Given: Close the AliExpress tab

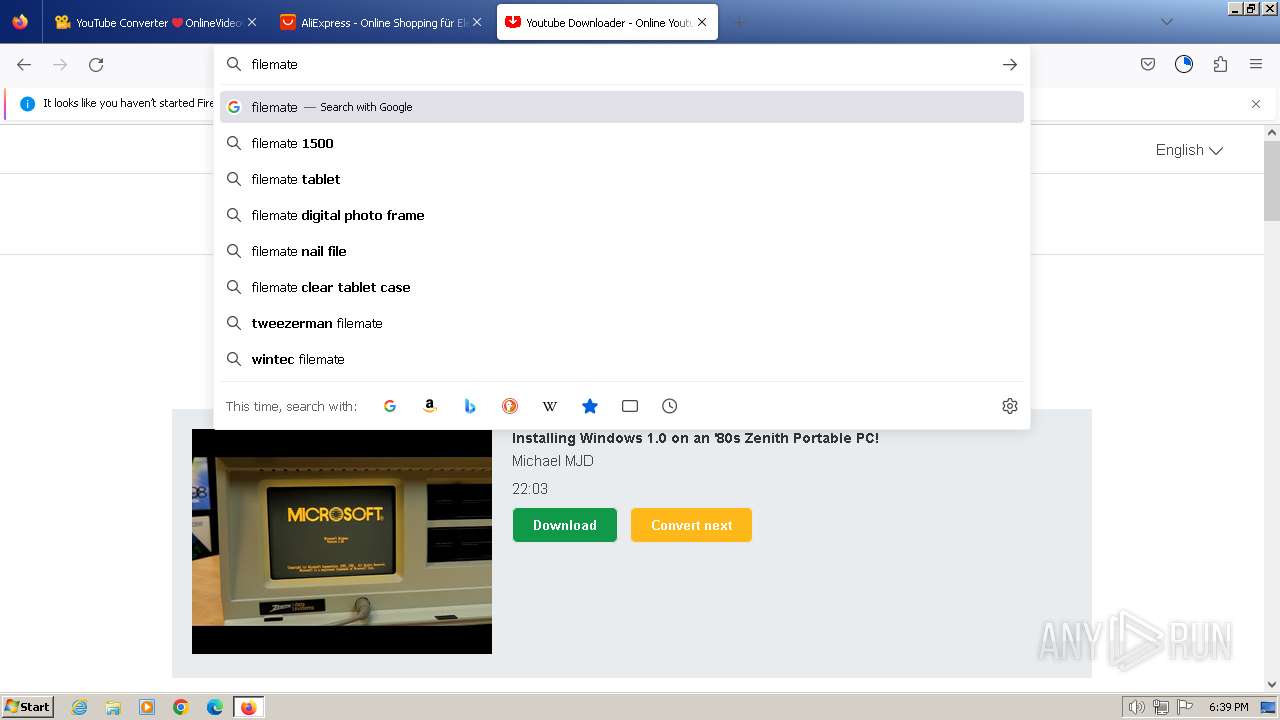Looking at the screenshot, I should 477,22.
